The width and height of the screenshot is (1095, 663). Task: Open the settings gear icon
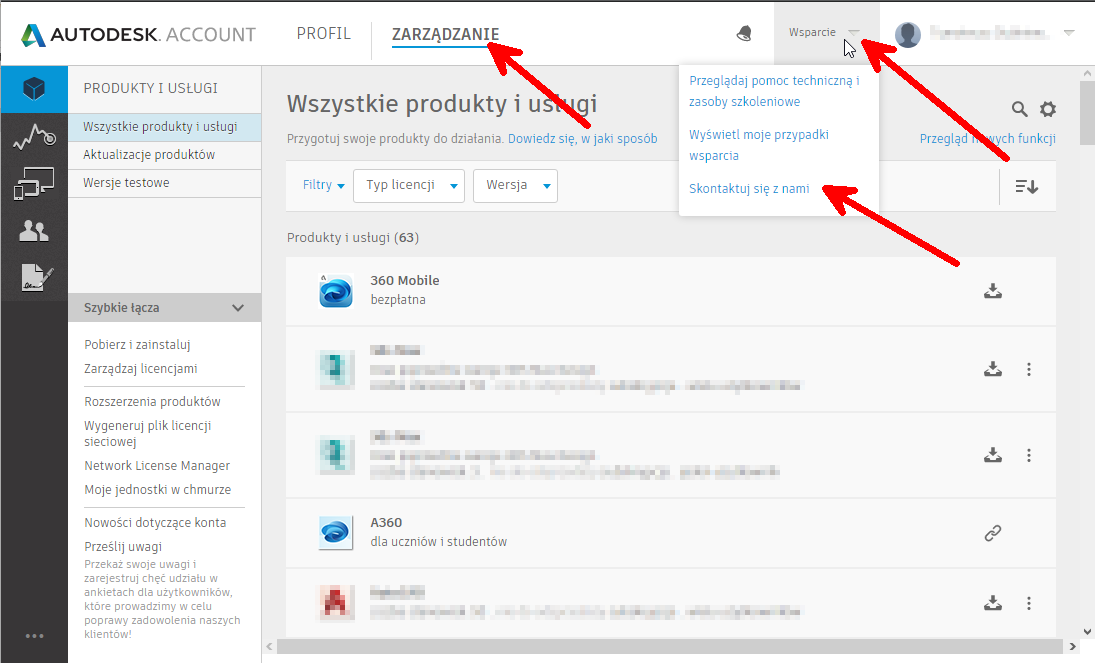(x=1048, y=109)
